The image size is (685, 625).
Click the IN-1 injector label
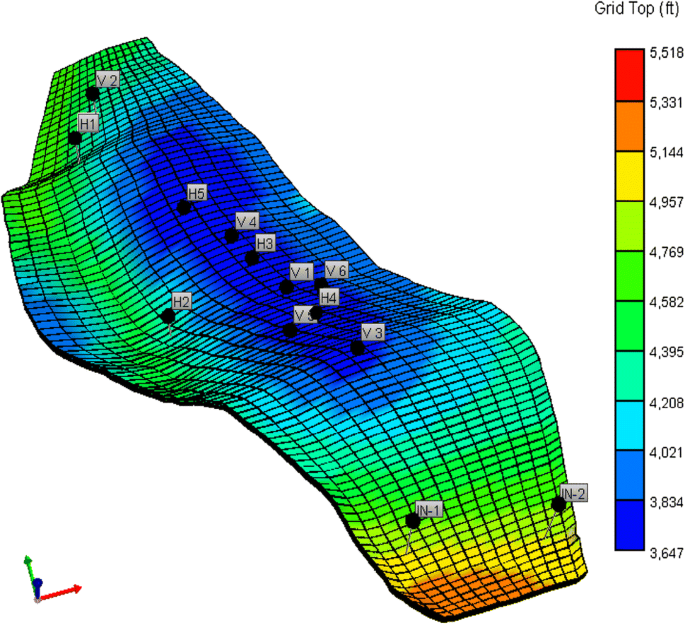point(429,510)
